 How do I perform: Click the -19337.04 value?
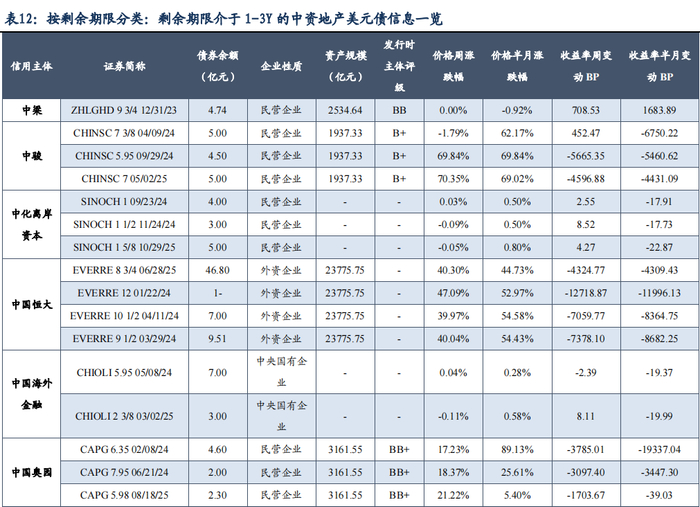coord(659,449)
